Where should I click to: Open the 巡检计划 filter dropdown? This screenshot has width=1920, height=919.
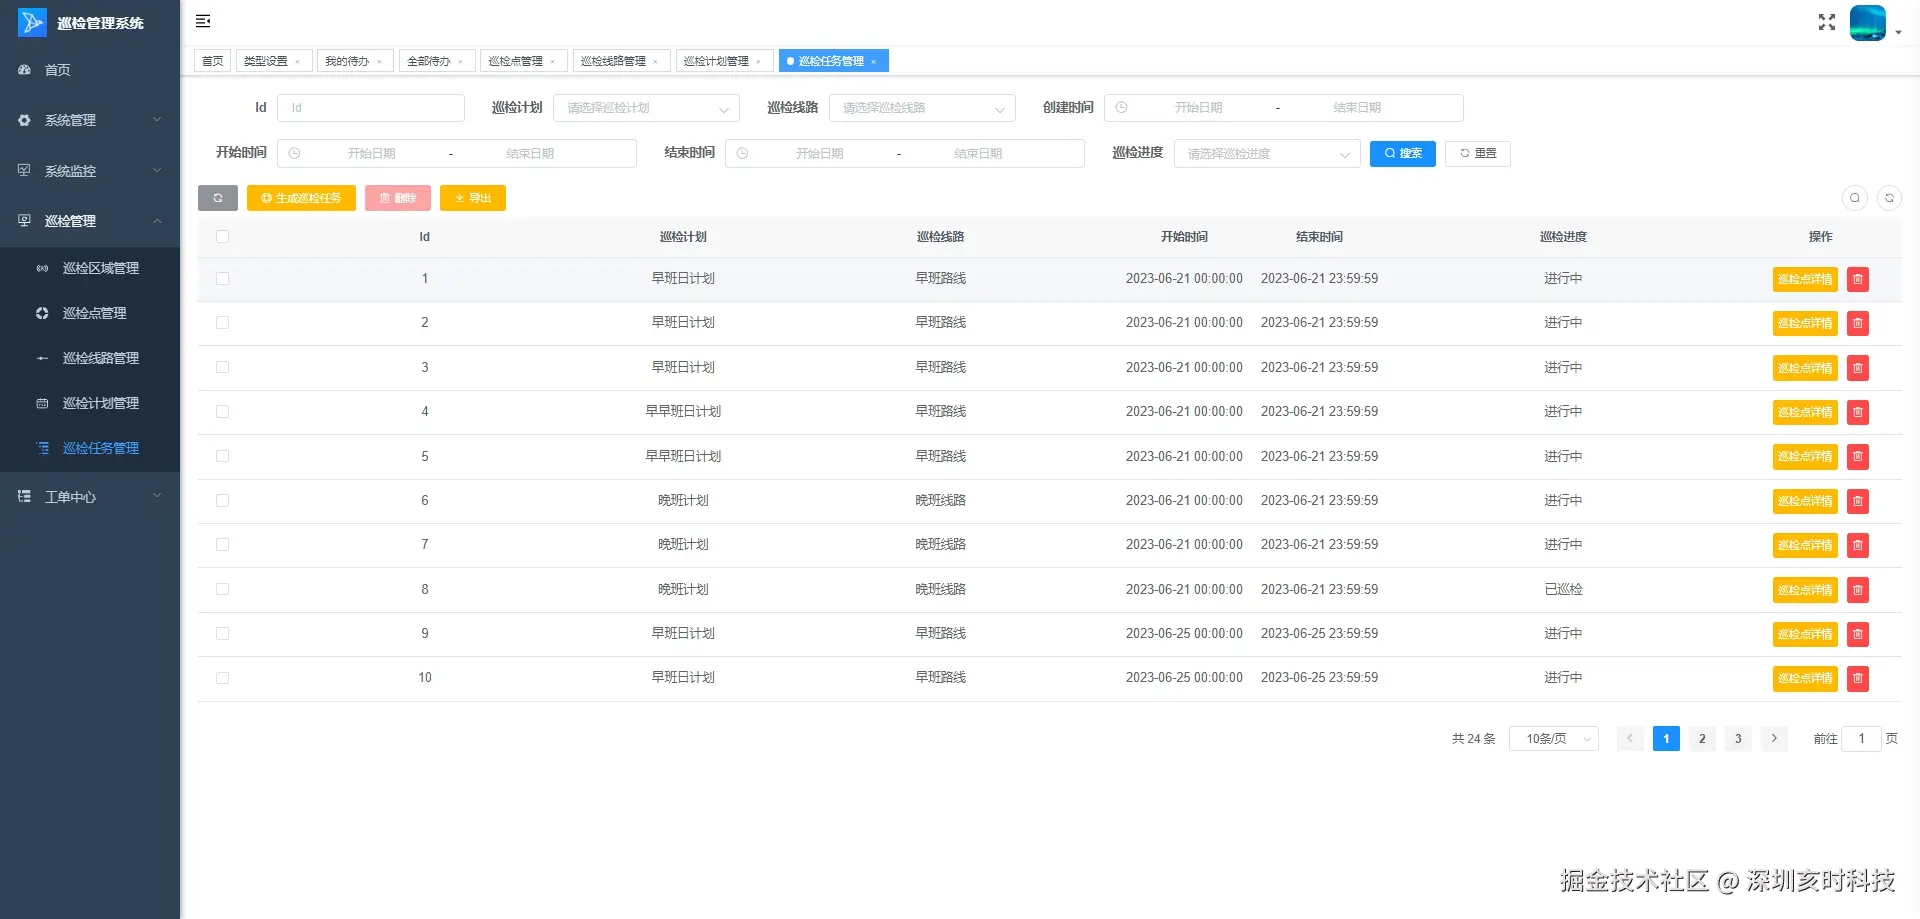tap(646, 108)
